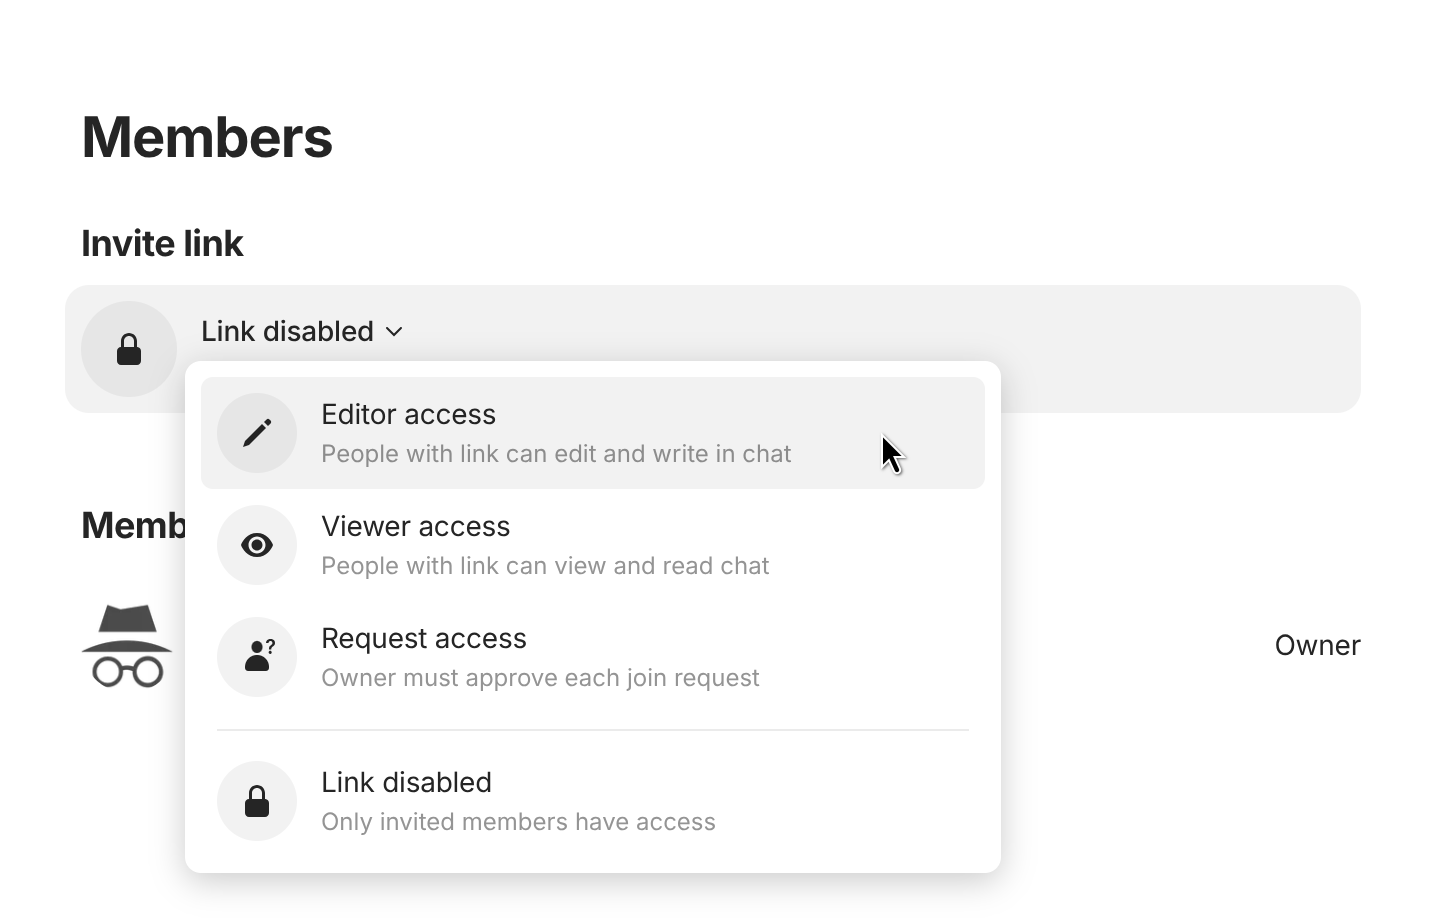Click the Members page heading
The height and width of the screenshot is (924, 1452).
coord(206,137)
